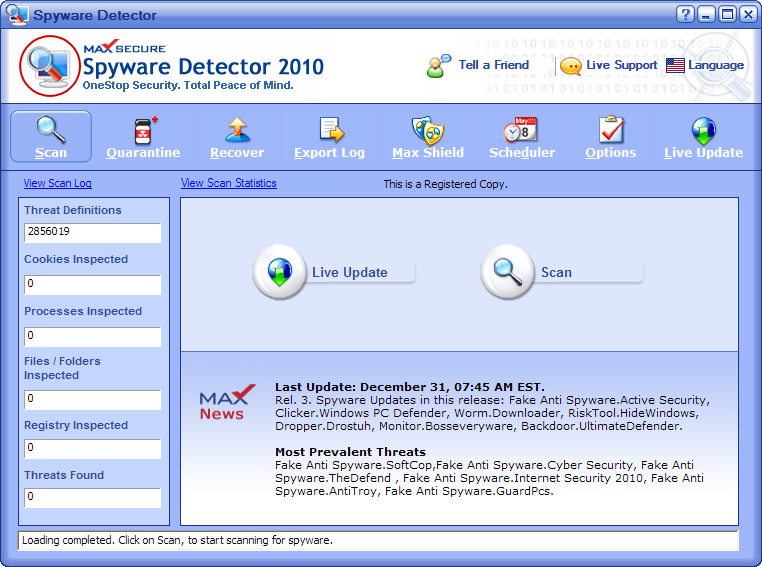Open the Scheduler calendar icon
The height and width of the screenshot is (567, 762).
tap(520, 131)
